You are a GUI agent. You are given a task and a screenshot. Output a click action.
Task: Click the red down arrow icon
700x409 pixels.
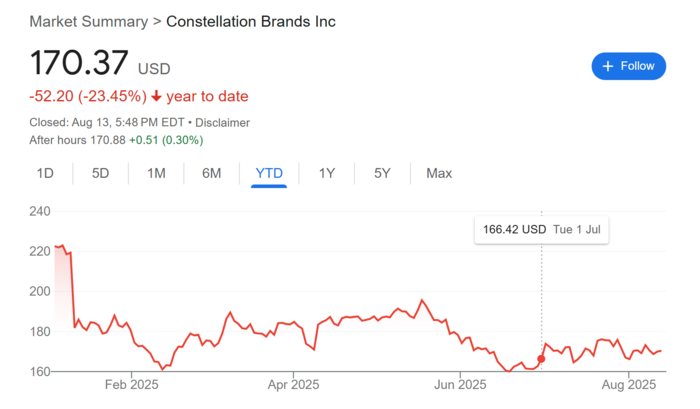pos(156,96)
